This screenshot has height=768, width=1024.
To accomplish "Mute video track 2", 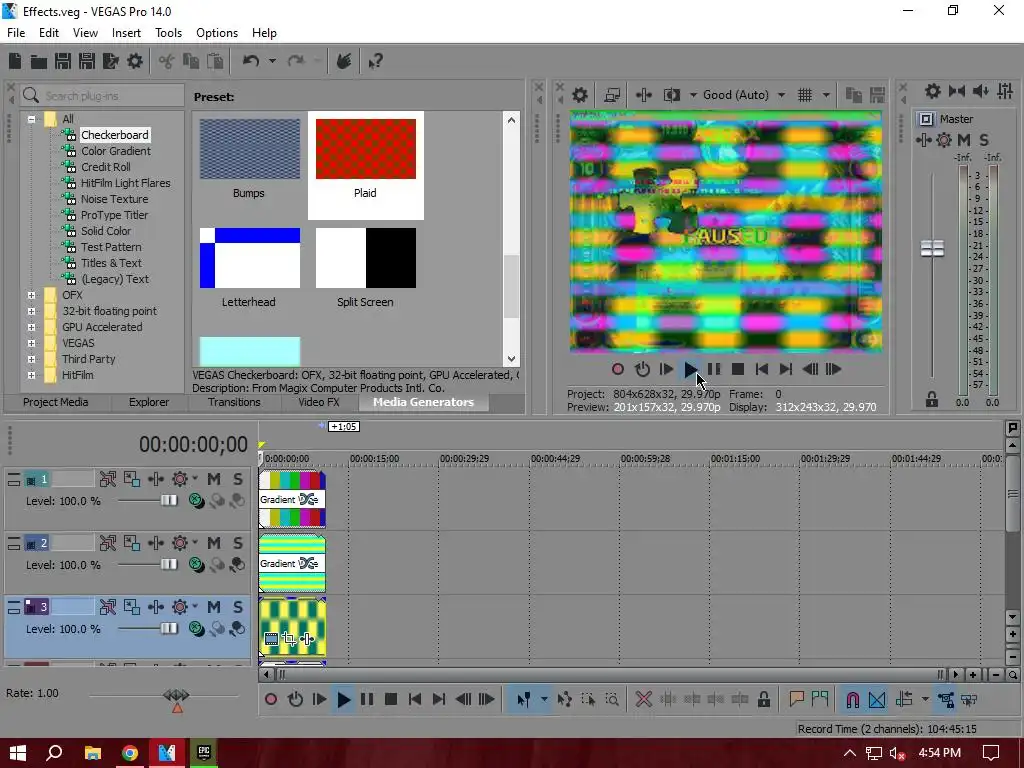I will point(214,543).
